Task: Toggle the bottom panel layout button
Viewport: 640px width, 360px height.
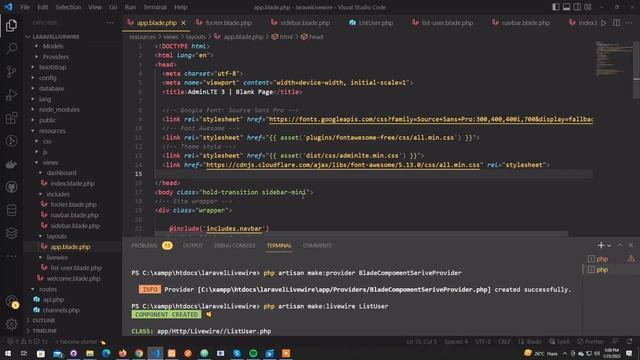Action: pyautogui.click(x=567, y=7)
